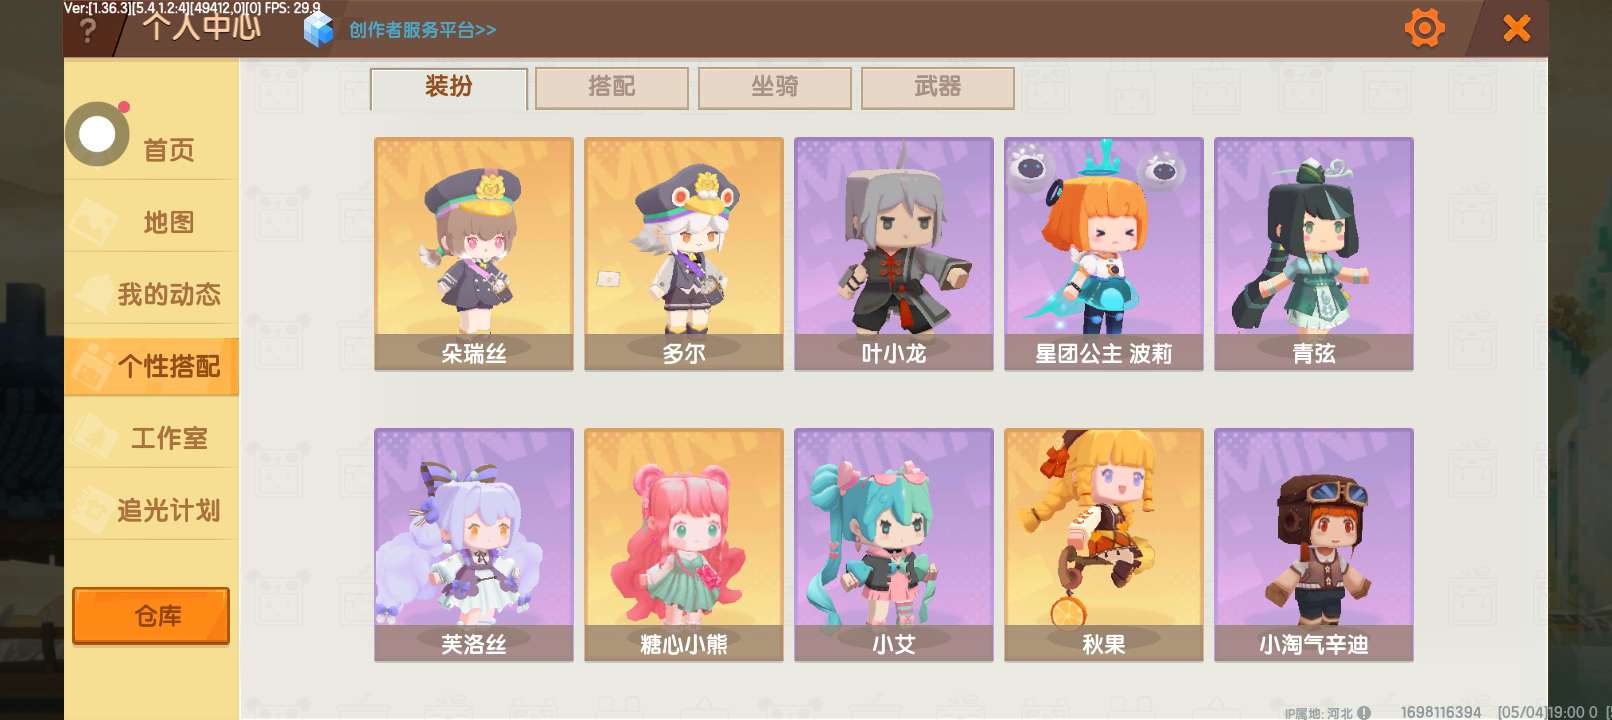Open 我的动态 in the sidebar
The height and width of the screenshot is (720, 1612).
coord(152,294)
